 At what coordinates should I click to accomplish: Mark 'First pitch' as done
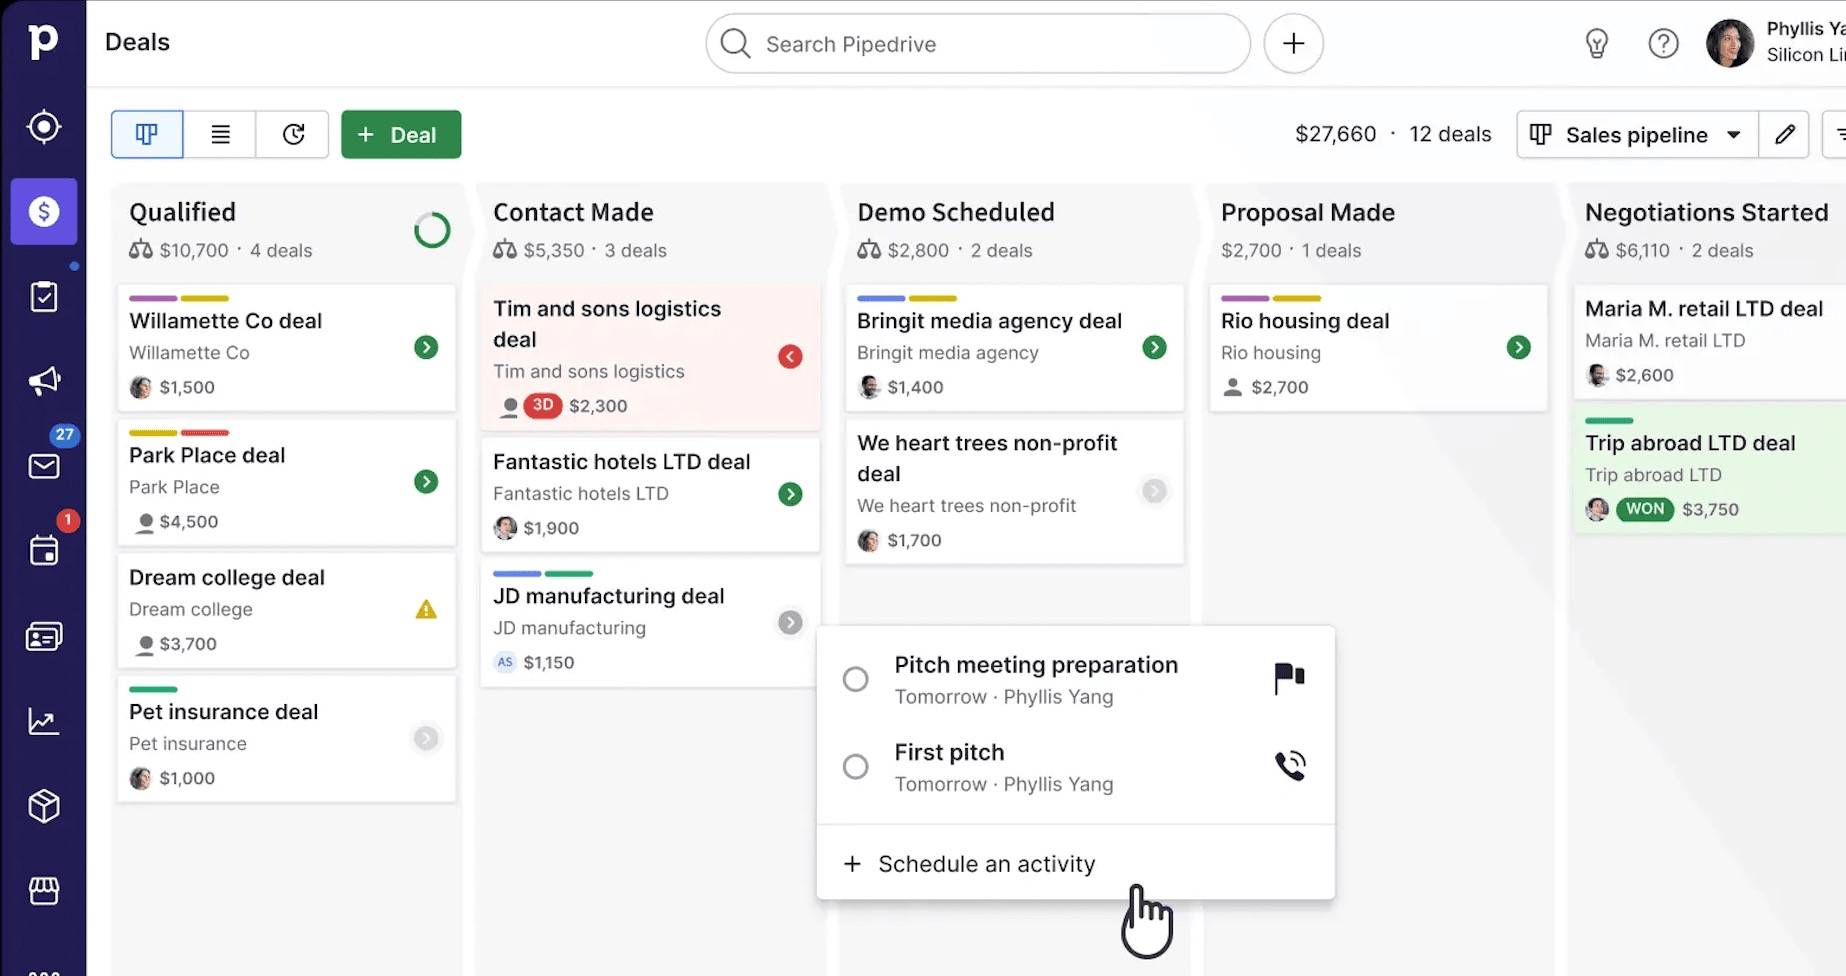click(x=856, y=766)
